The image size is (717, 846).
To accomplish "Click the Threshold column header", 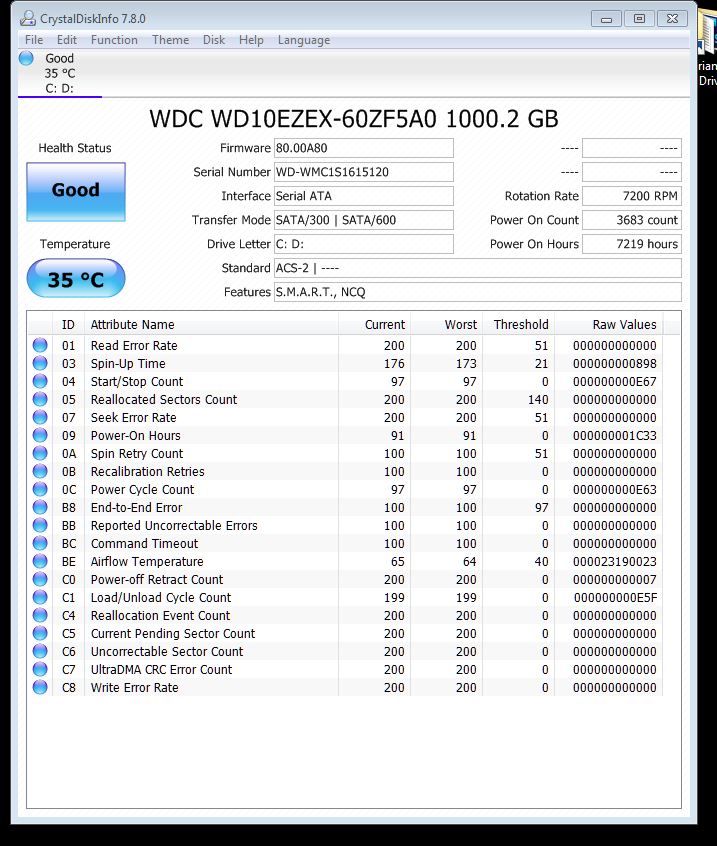I will 518,325.
